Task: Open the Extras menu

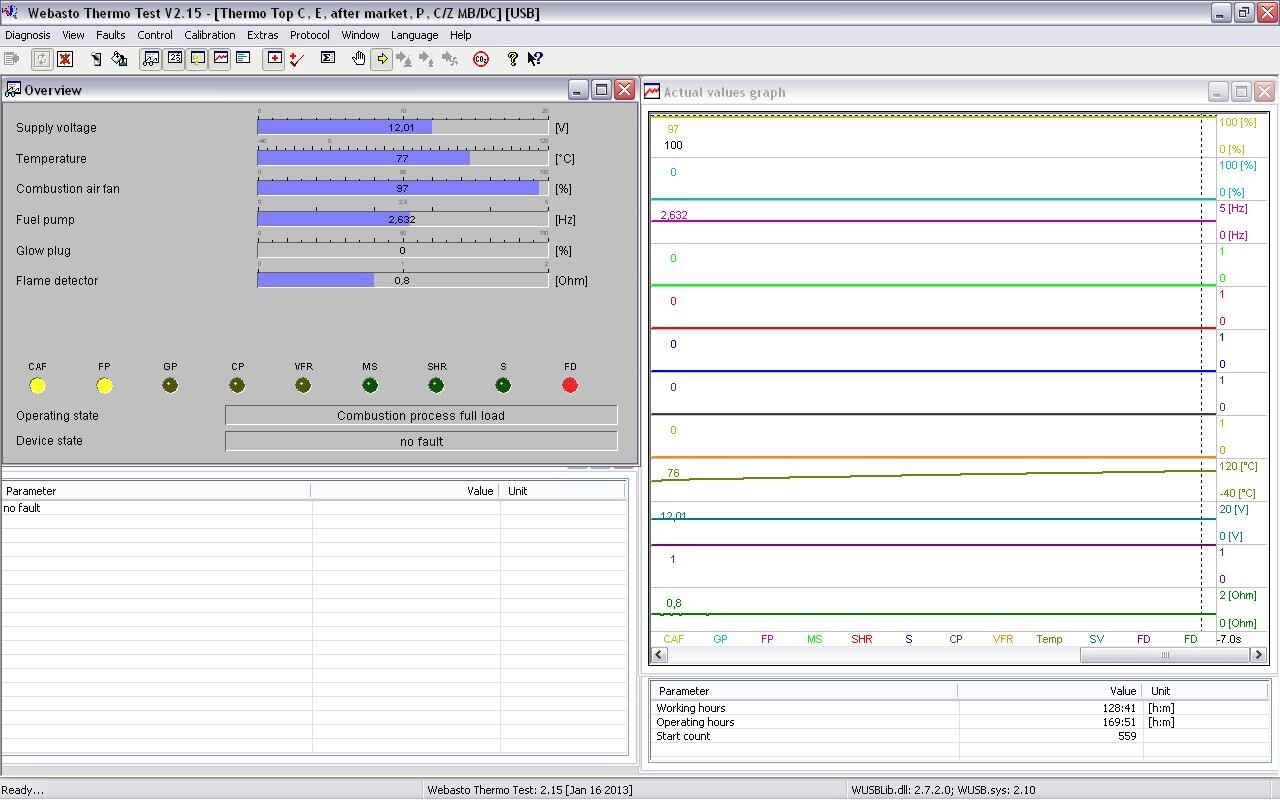Action: (263, 35)
